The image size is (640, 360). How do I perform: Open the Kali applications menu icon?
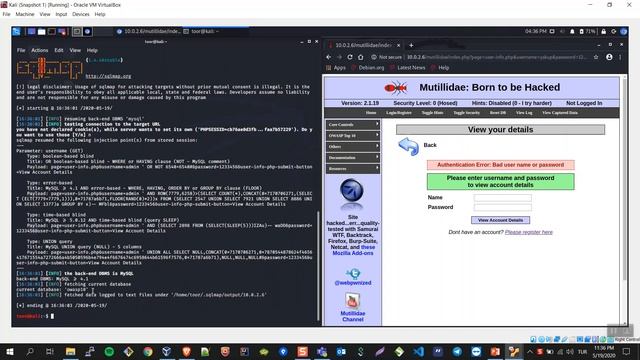click(x=16, y=31)
